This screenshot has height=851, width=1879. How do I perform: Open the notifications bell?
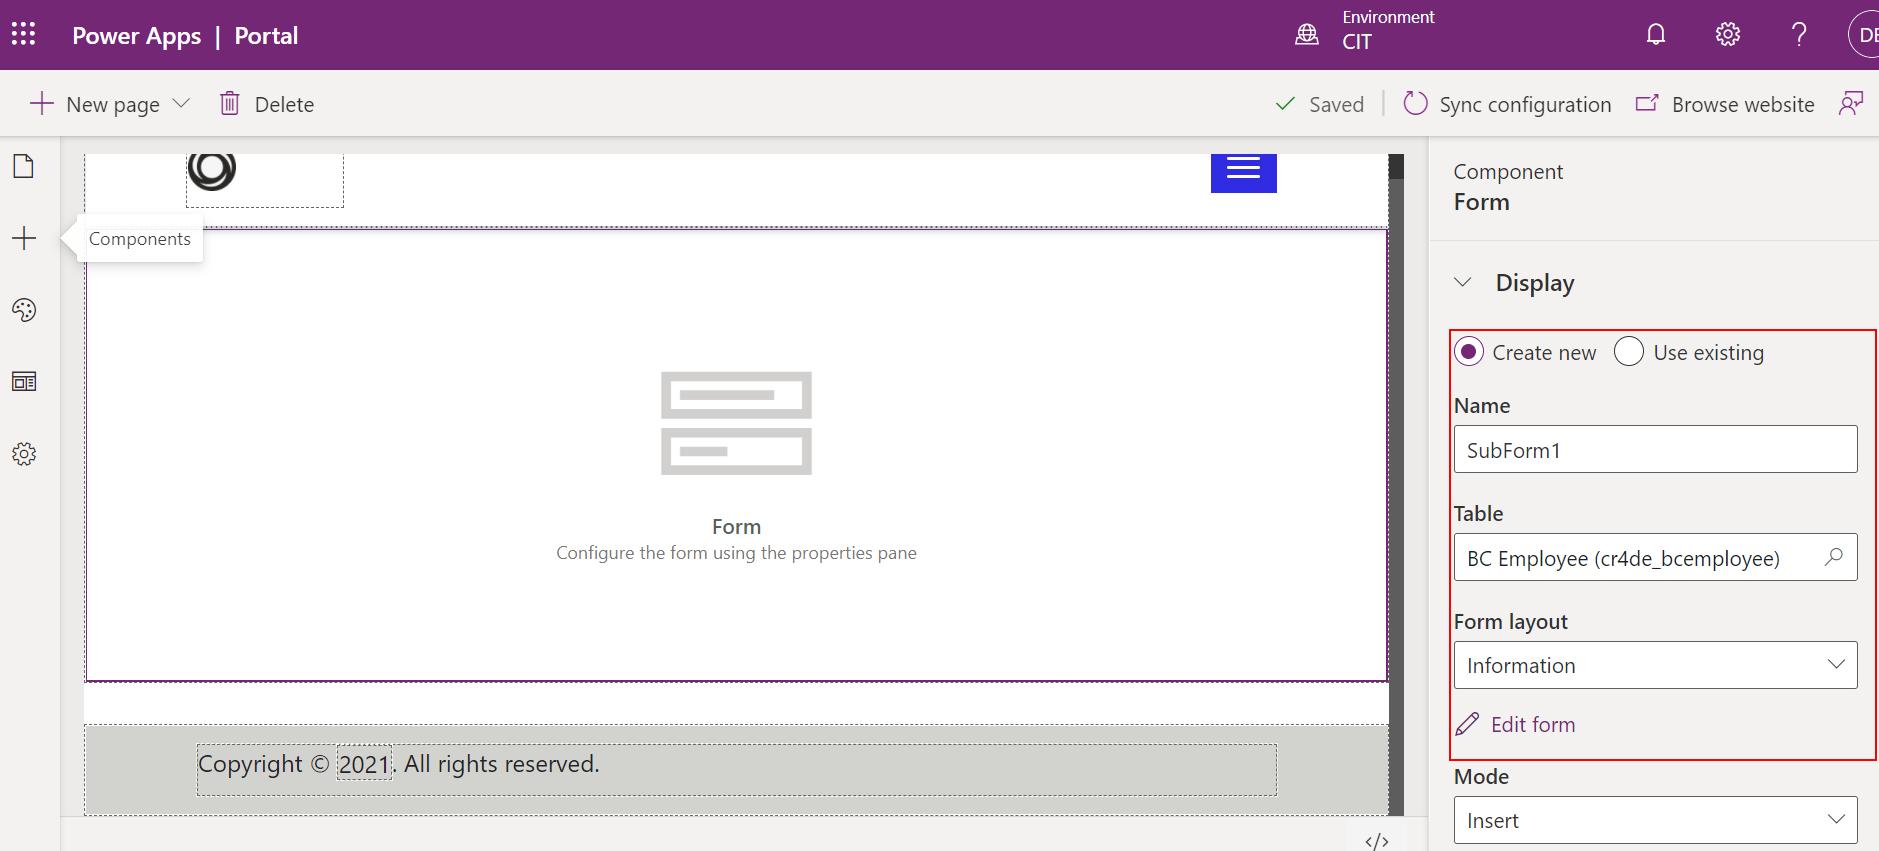(1656, 35)
